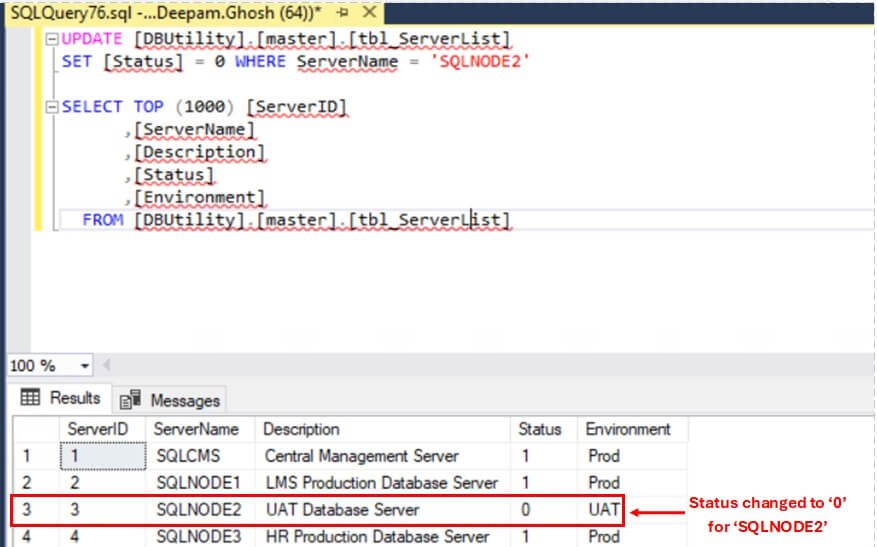This screenshot has height=547, width=877.
Task: Click the ServerName column header
Action: point(197,429)
